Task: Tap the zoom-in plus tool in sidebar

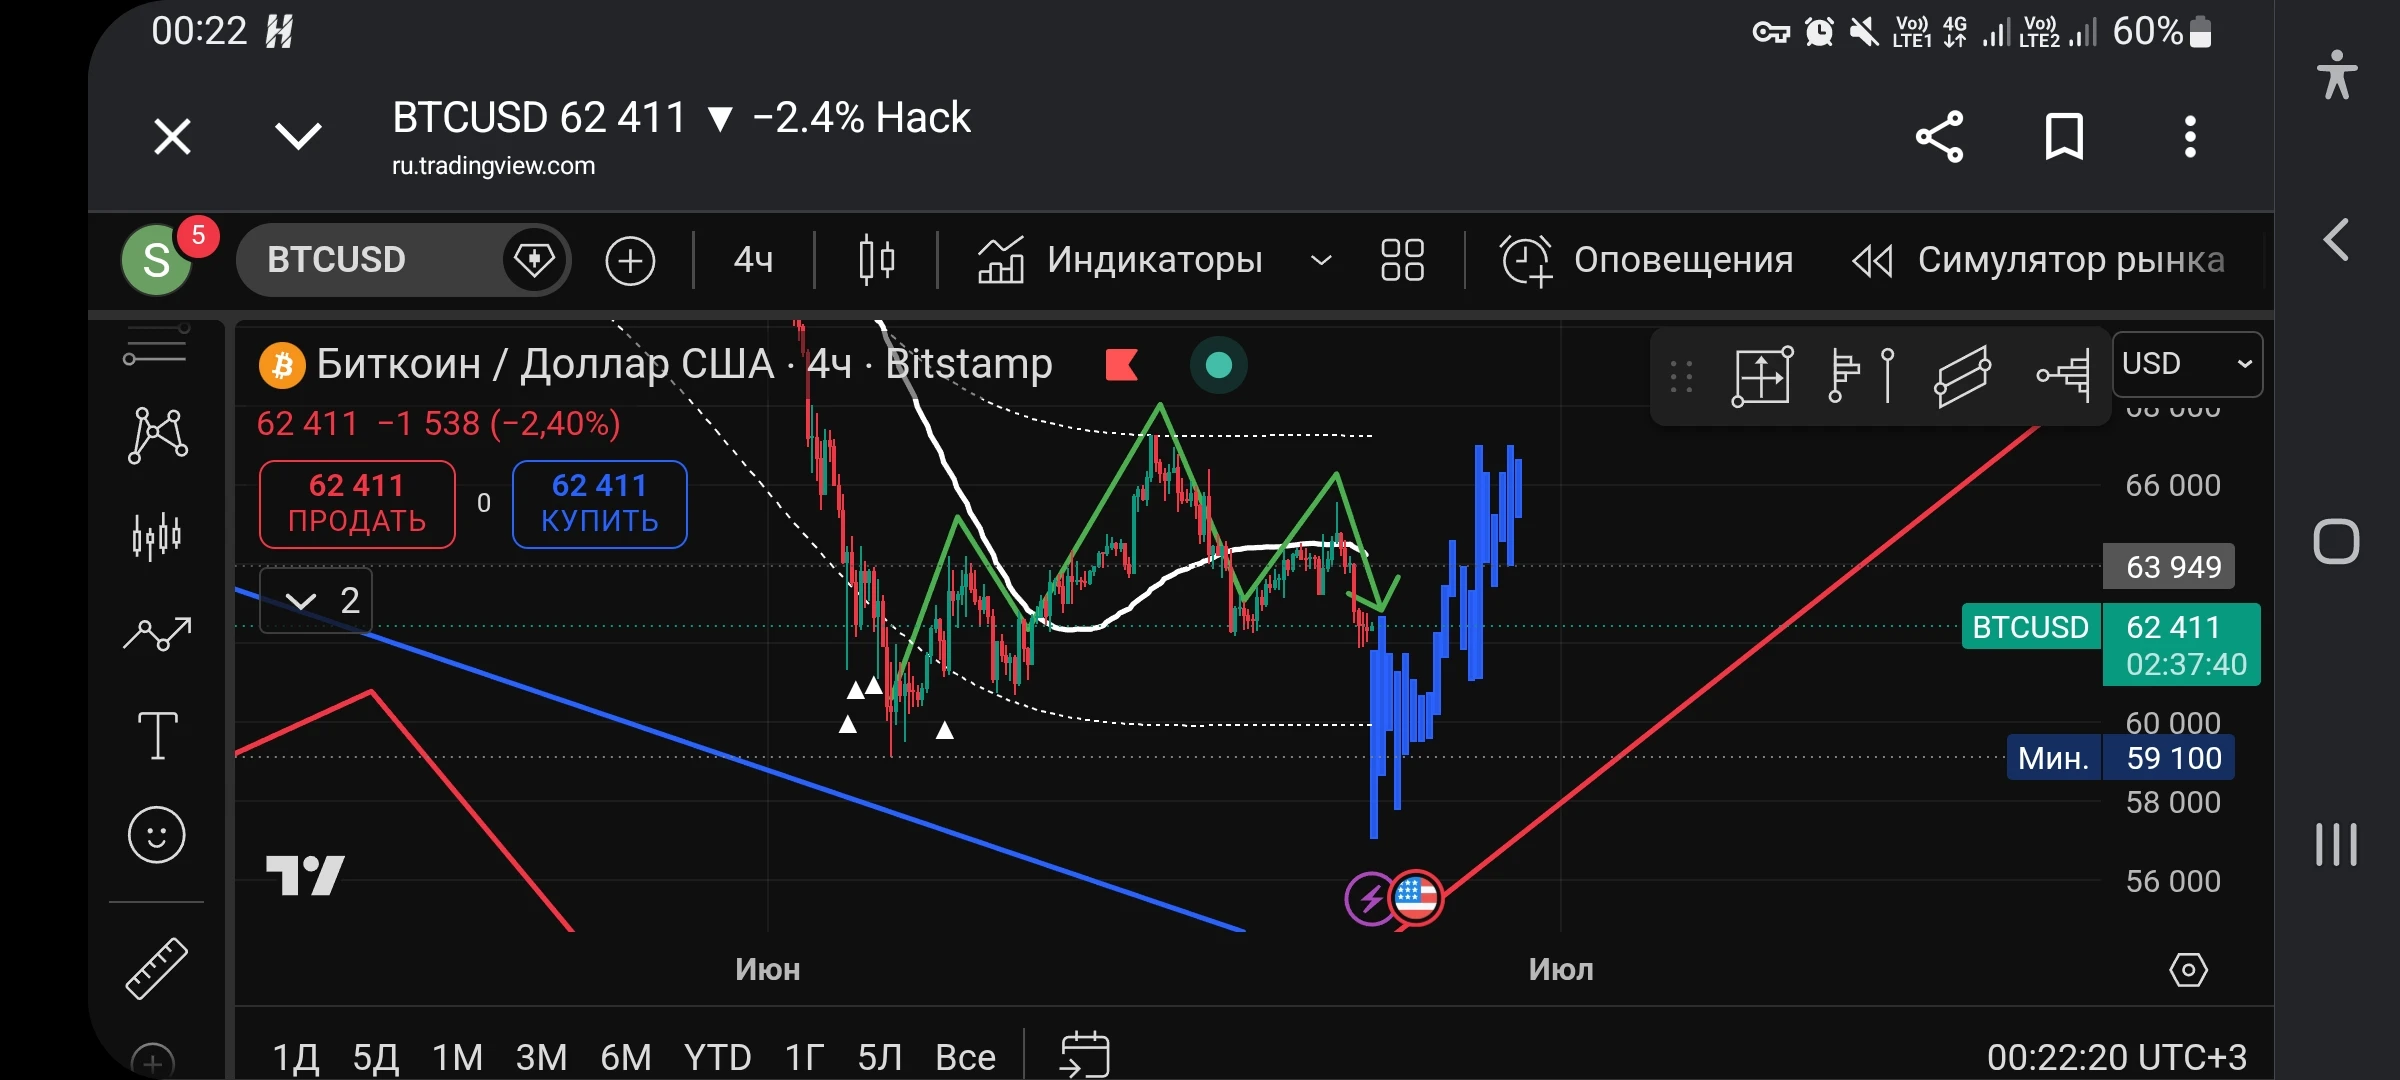Action: [153, 1061]
